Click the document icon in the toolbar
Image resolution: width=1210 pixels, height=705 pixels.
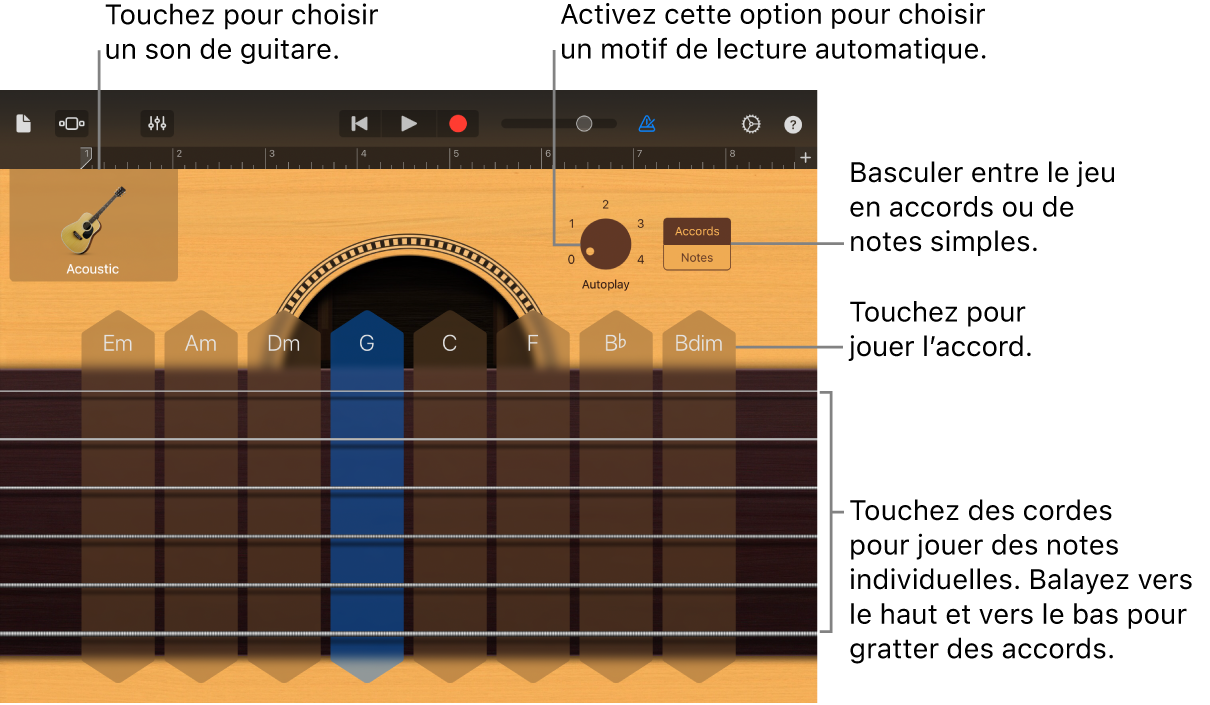[x=24, y=123]
